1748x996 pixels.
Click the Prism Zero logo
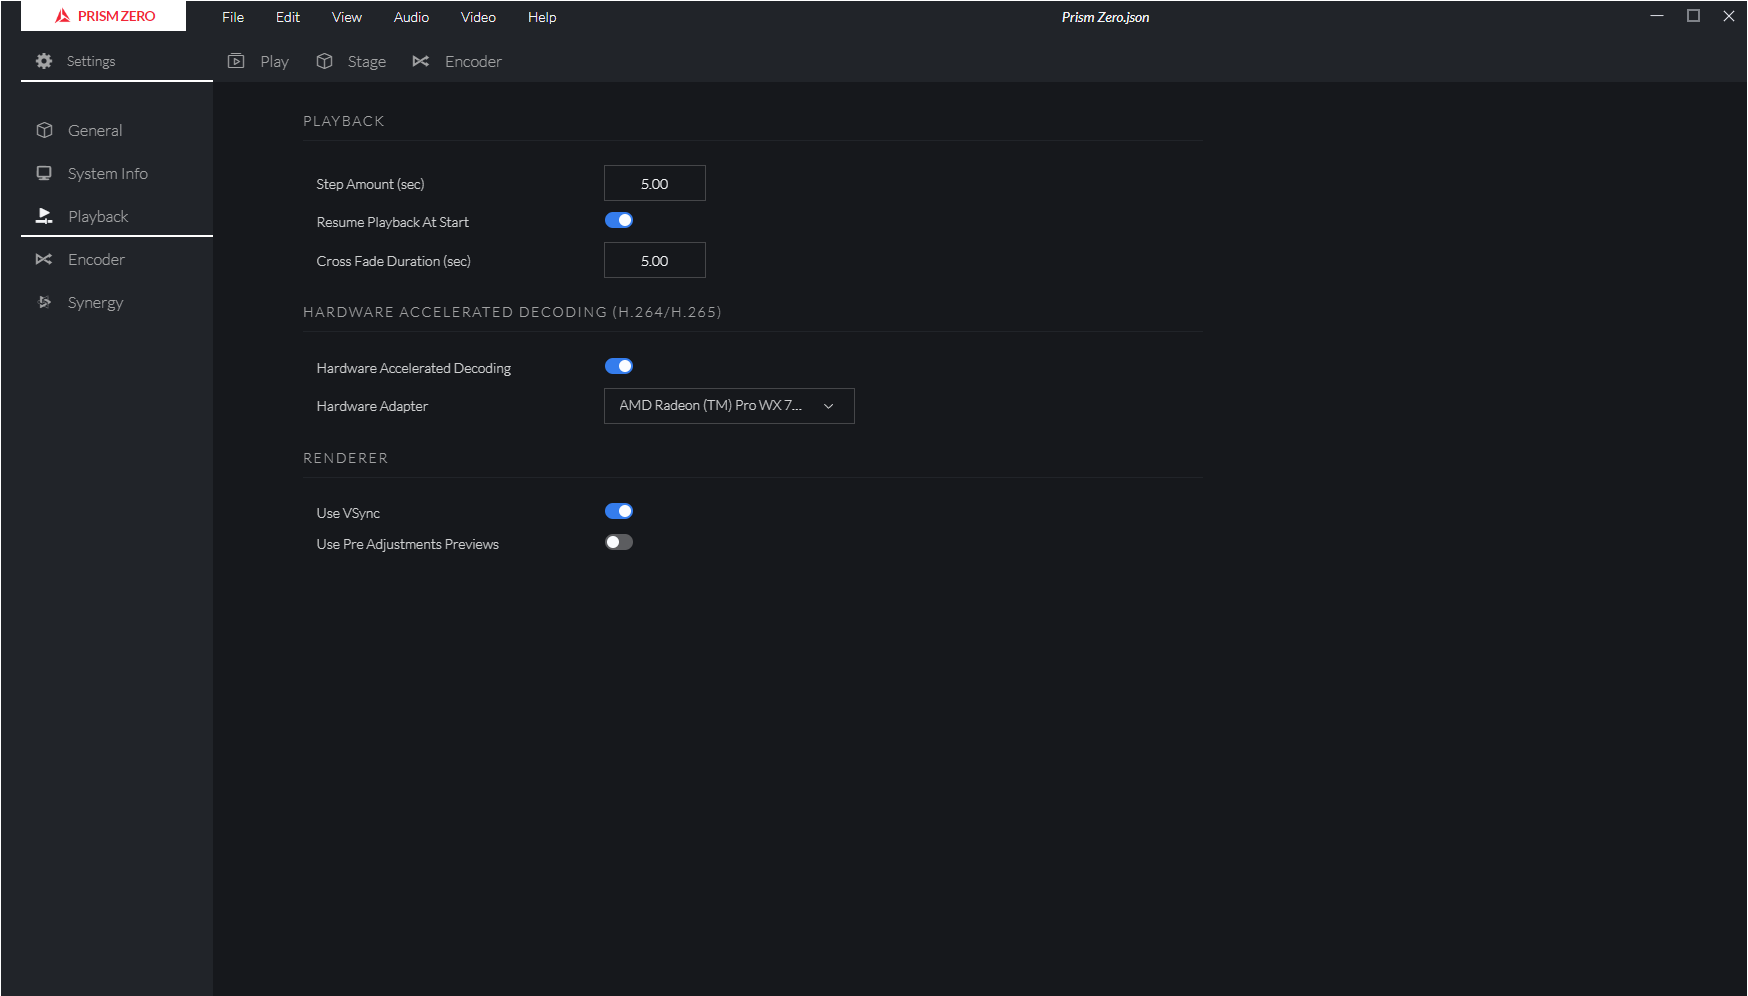(x=103, y=16)
